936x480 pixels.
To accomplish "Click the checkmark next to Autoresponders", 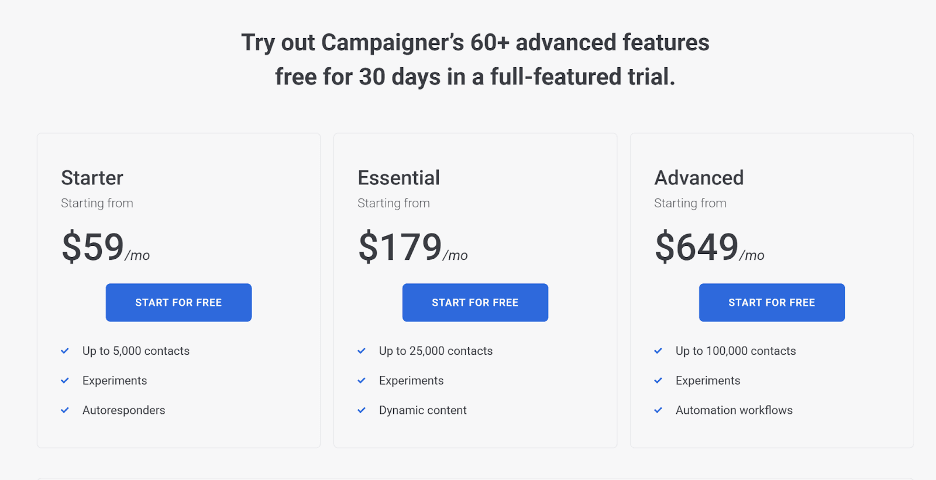I will (65, 410).
